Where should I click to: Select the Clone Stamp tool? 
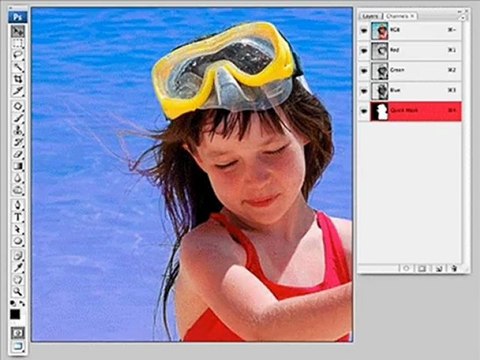click(18, 130)
